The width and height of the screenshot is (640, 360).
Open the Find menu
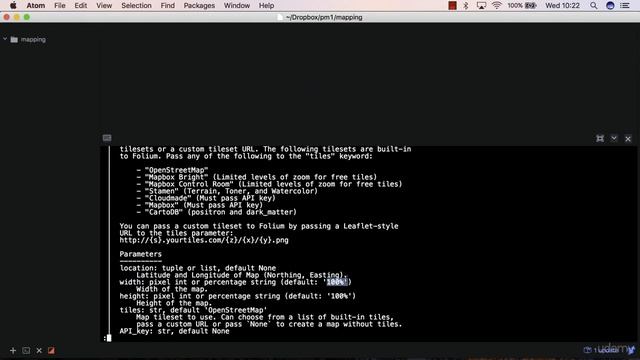click(x=167, y=6)
